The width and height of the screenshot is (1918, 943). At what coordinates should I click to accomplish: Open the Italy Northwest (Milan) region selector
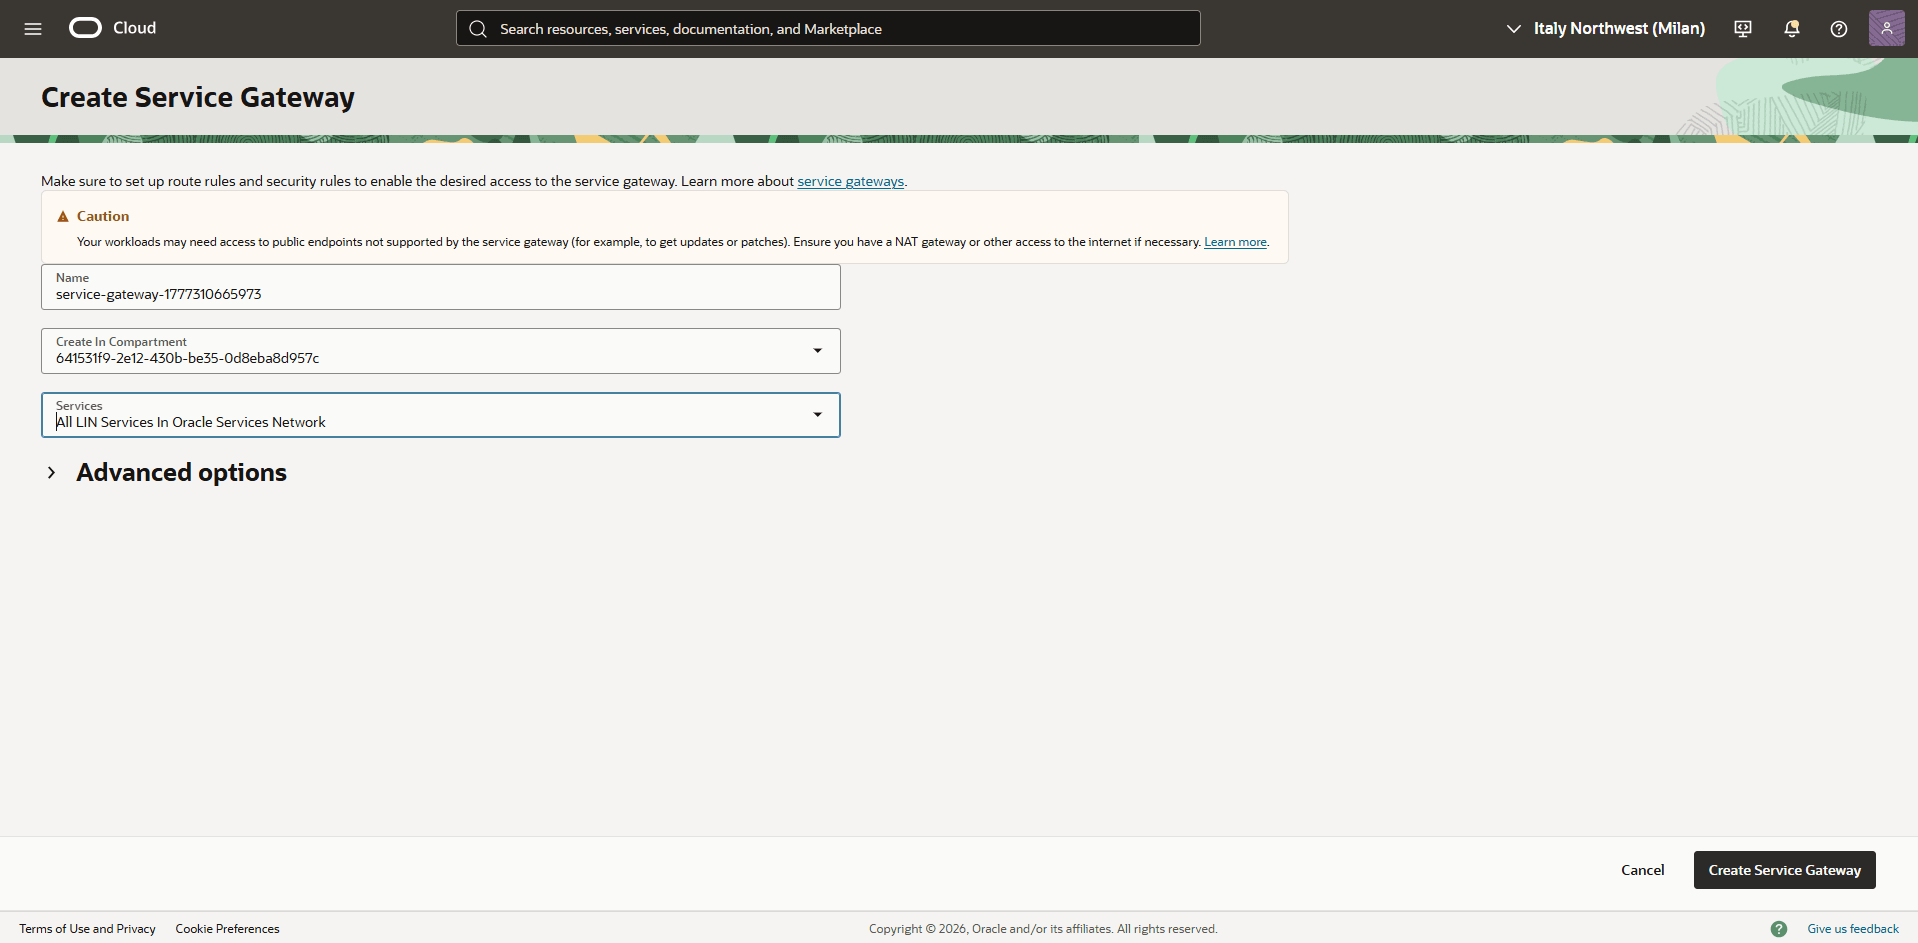1605,29
